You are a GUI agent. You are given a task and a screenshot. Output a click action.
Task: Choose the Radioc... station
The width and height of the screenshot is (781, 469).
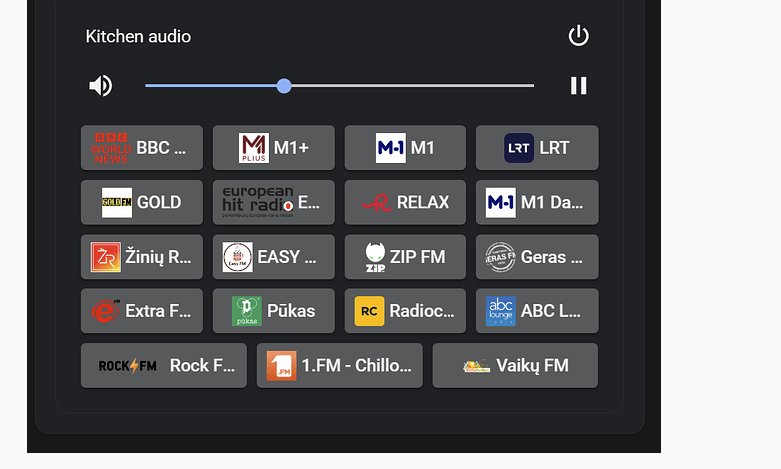pyautogui.click(x=405, y=311)
